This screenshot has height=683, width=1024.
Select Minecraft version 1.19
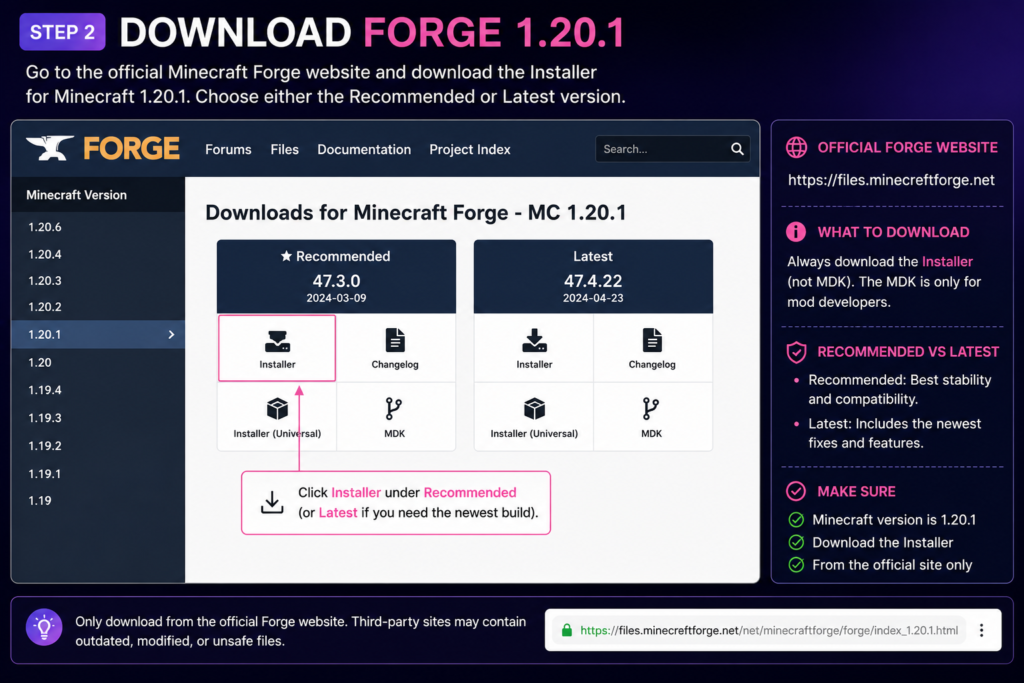point(98,501)
